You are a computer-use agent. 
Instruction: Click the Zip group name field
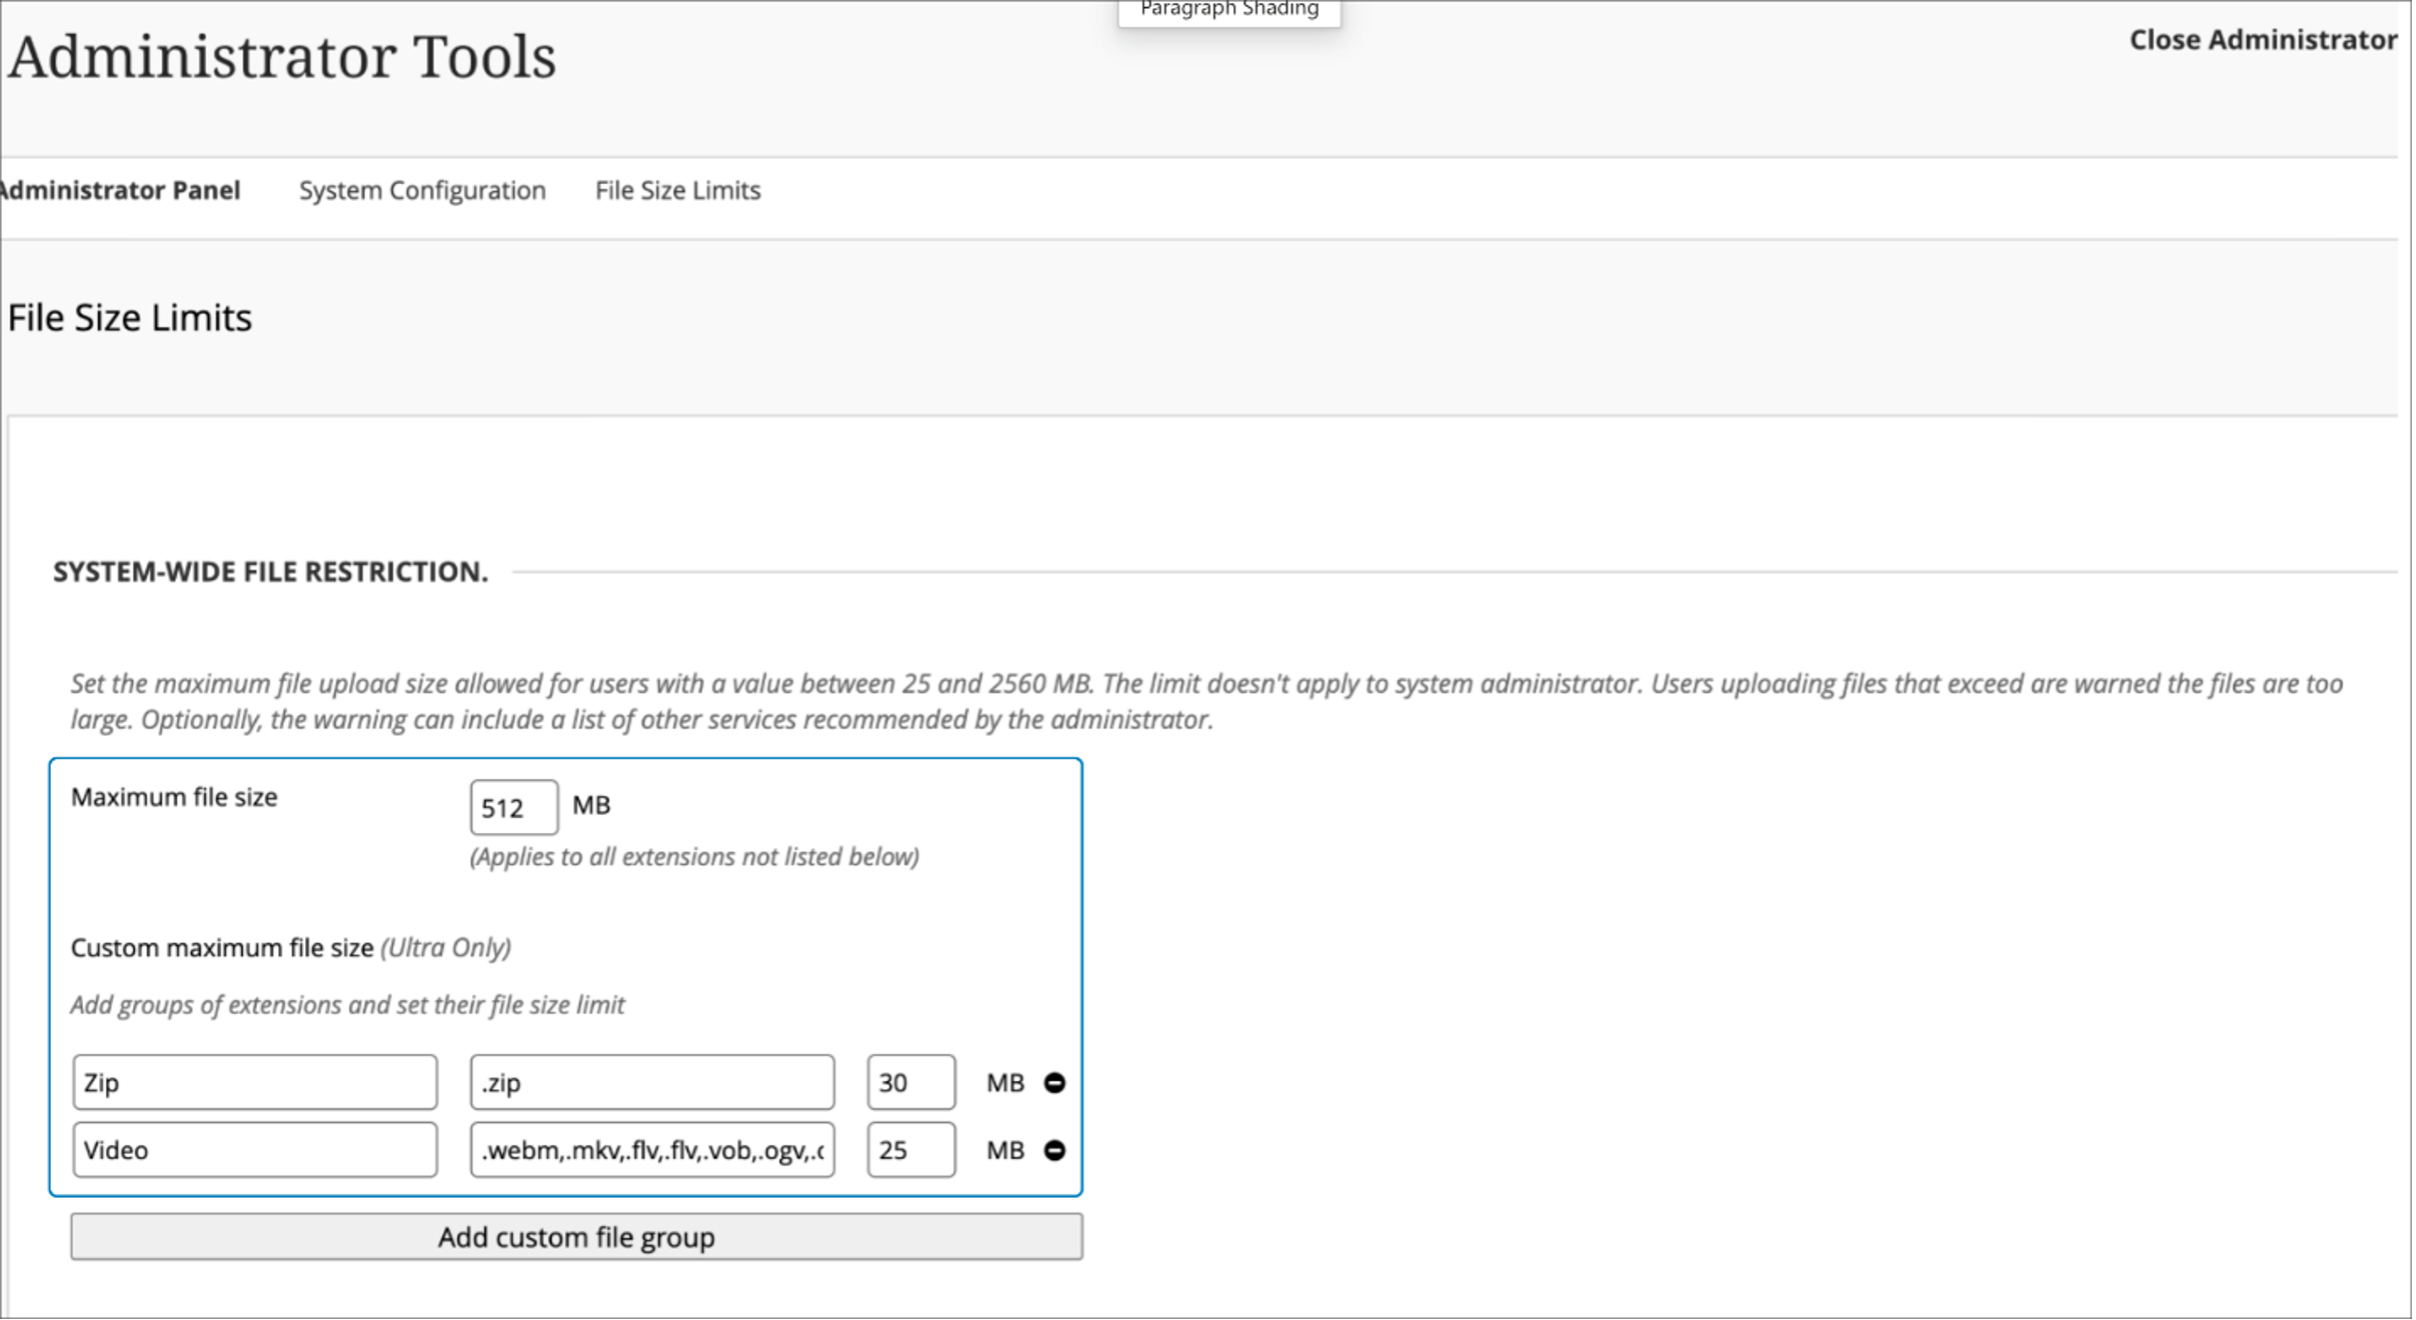click(254, 1082)
